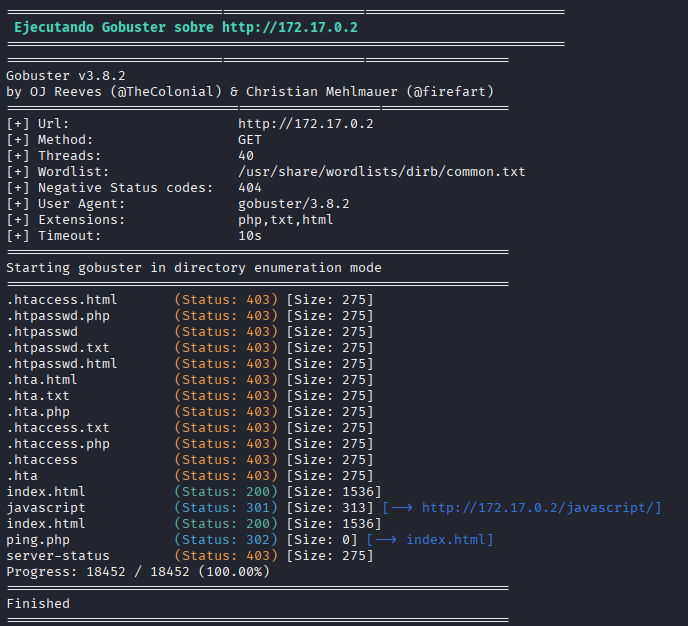Click the Finished status text
The width and height of the screenshot is (688, 626).
[x=38, y=604]
